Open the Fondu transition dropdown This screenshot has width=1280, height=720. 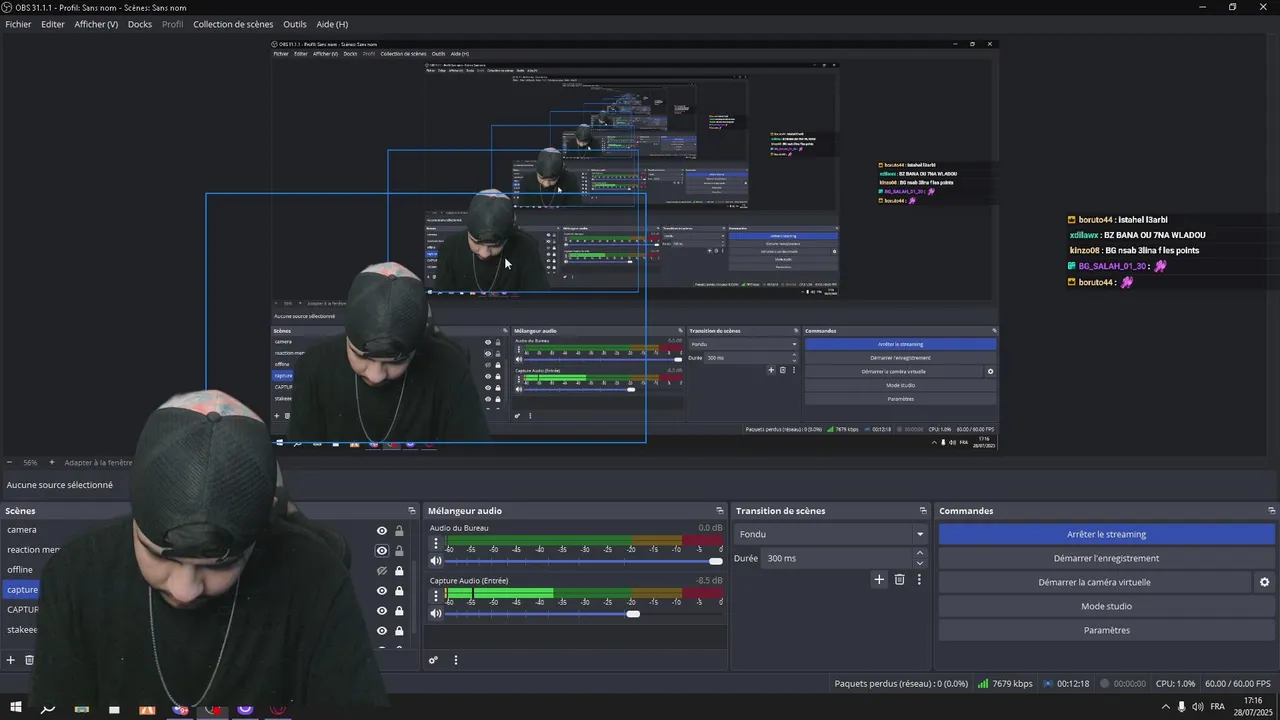[831, 534]
